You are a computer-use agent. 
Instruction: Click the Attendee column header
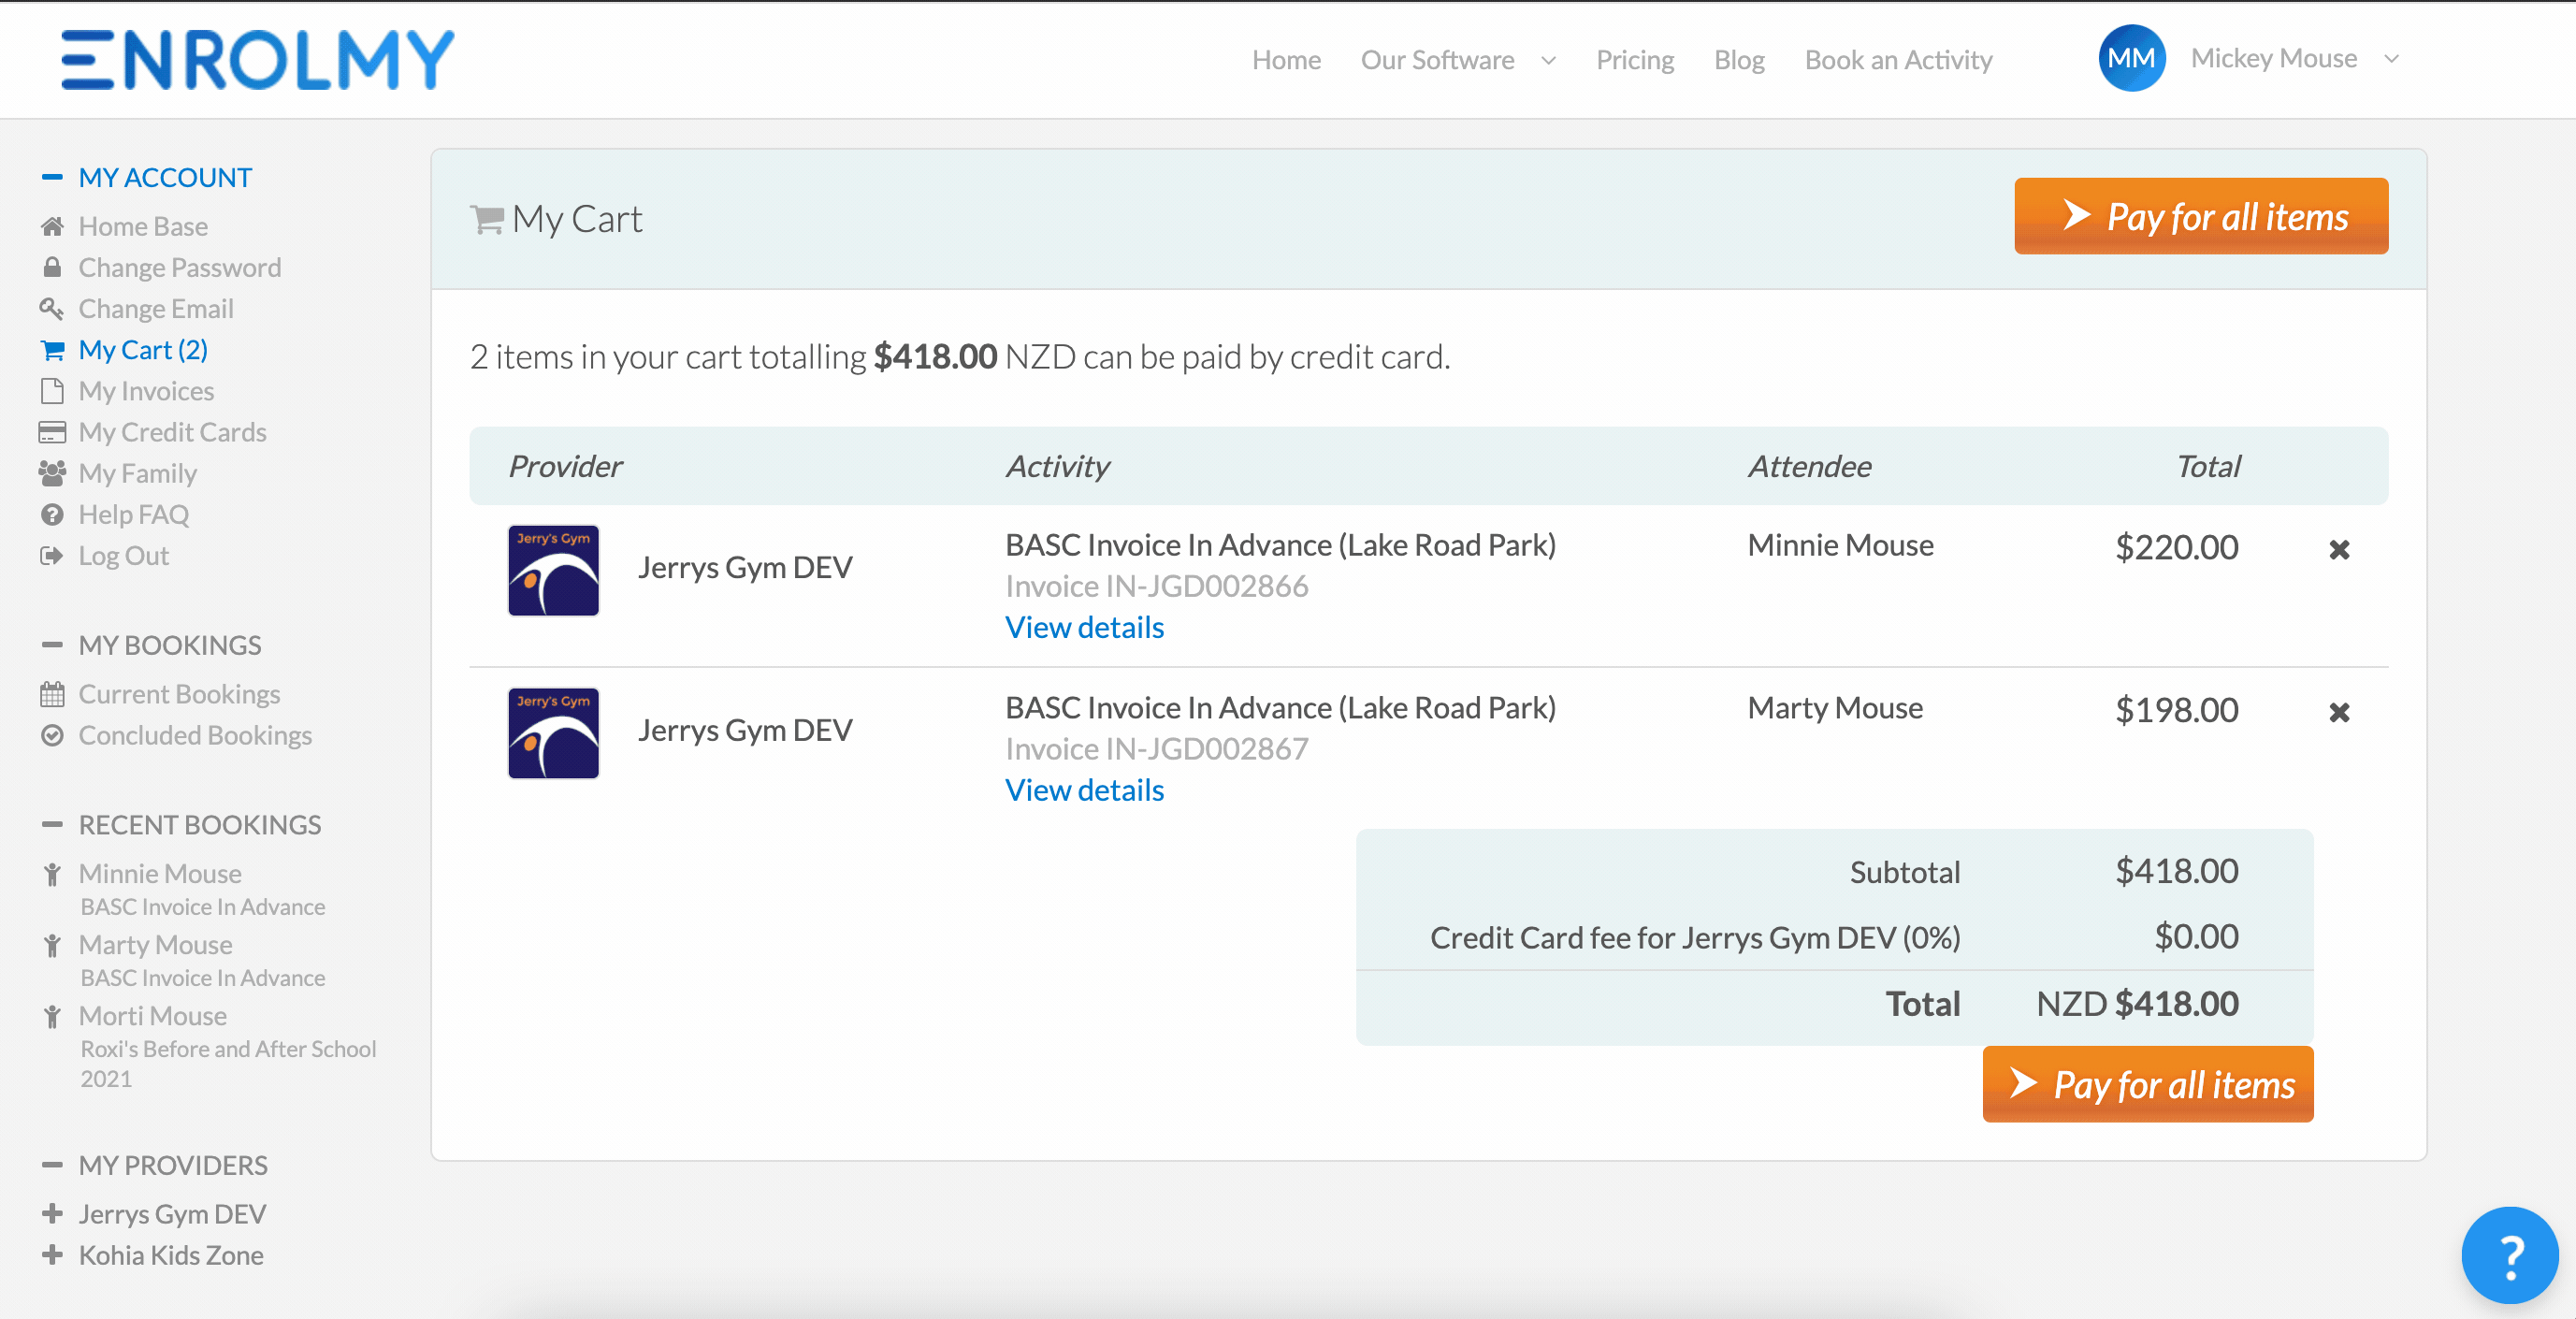[x=1809, y=466]
